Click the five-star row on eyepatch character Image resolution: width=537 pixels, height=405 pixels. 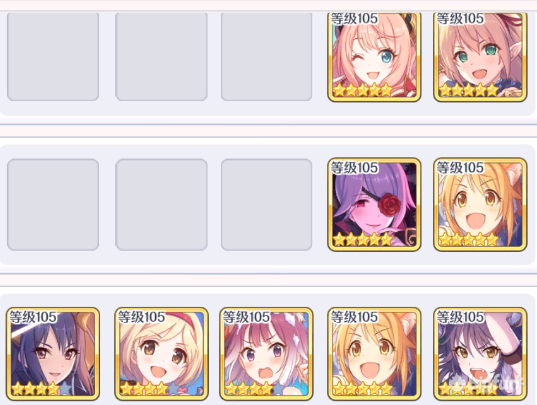pos(363,239)
